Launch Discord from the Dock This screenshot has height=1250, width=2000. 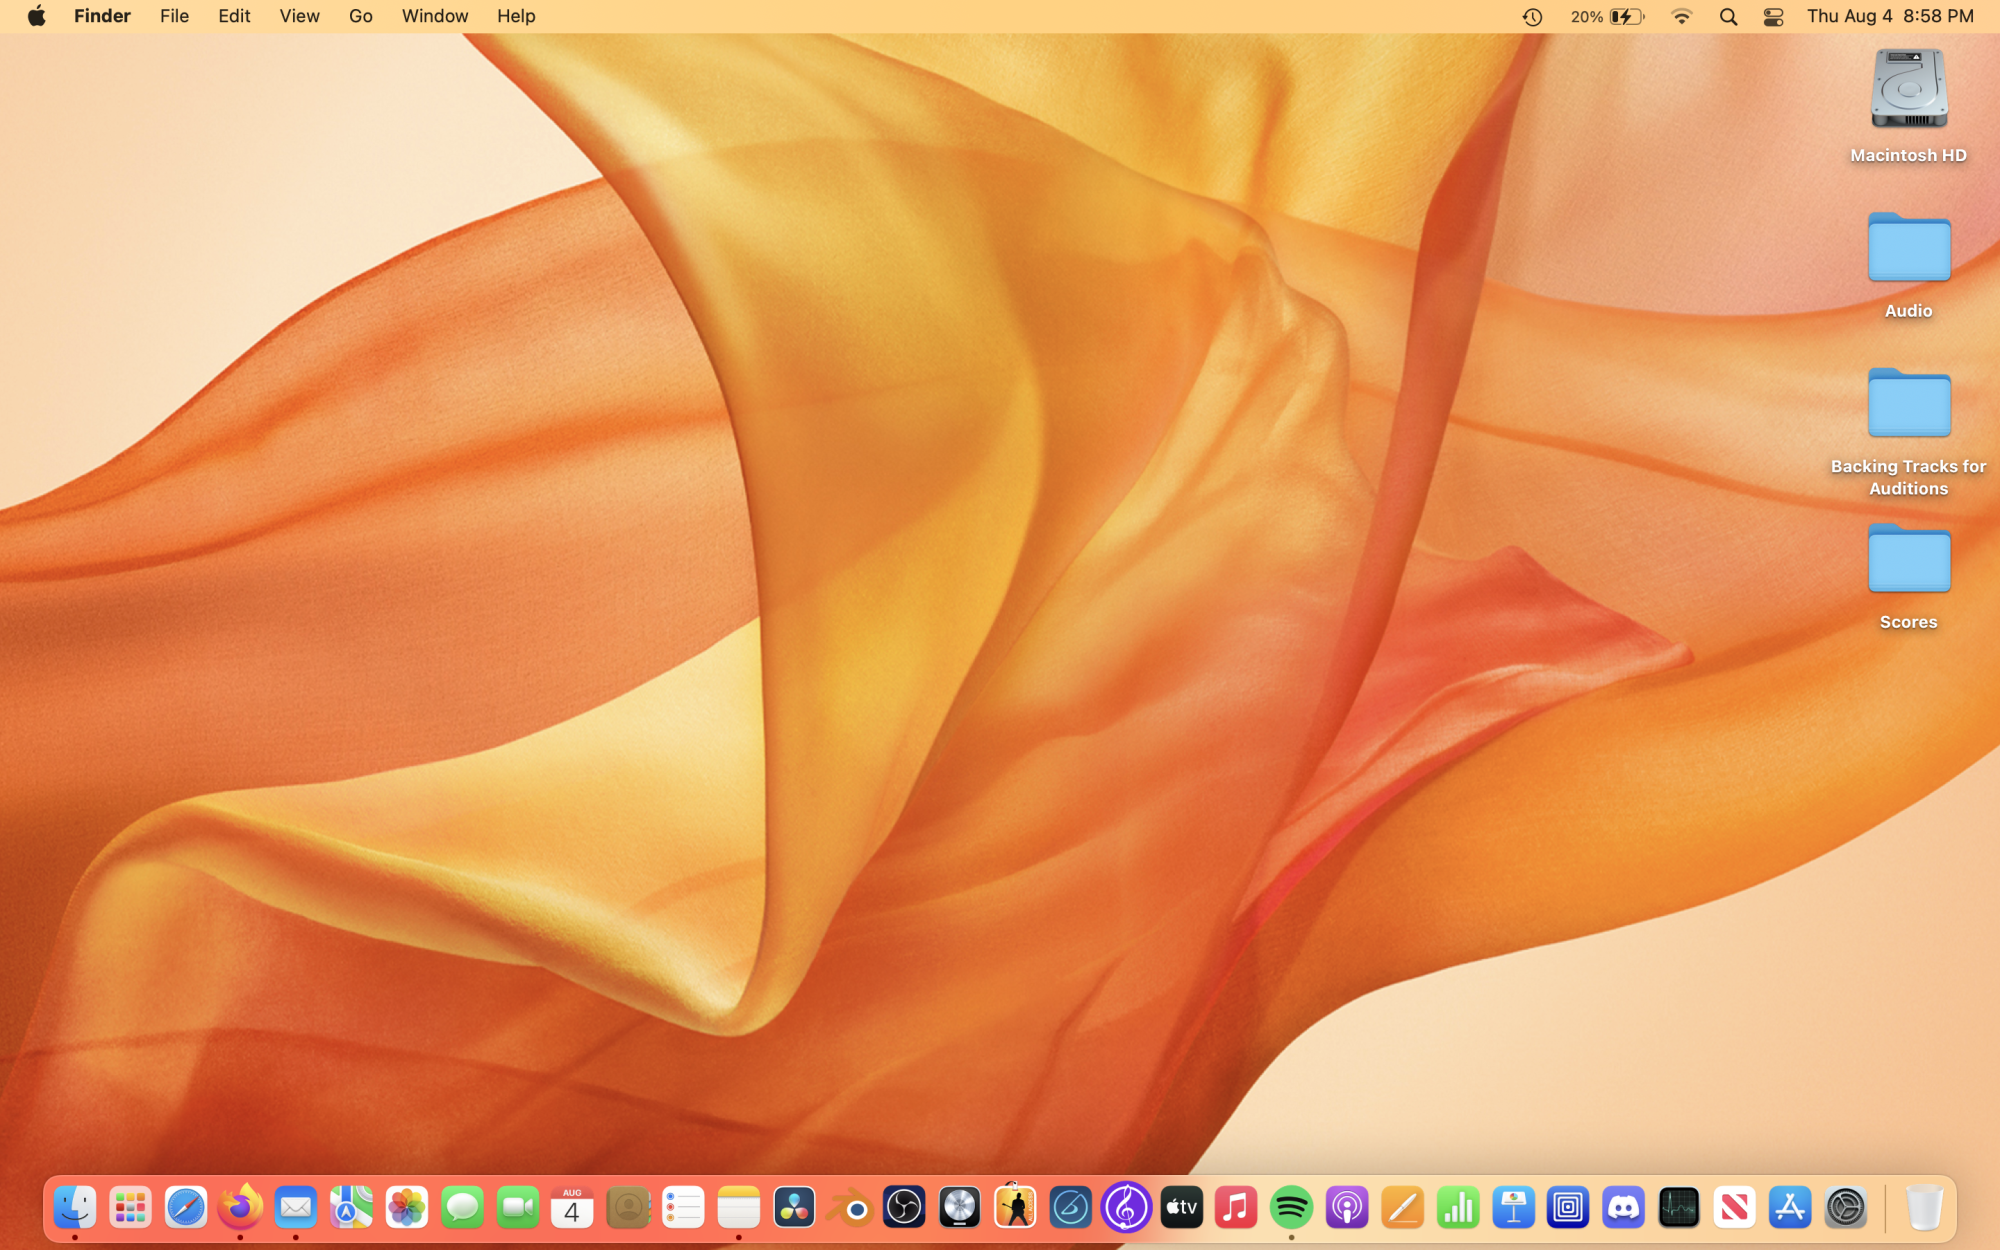click(x=1623, y=1208)
